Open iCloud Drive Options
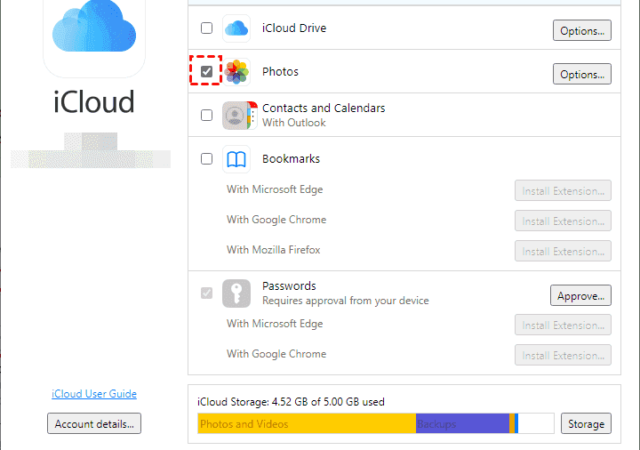 click(582, 31)
